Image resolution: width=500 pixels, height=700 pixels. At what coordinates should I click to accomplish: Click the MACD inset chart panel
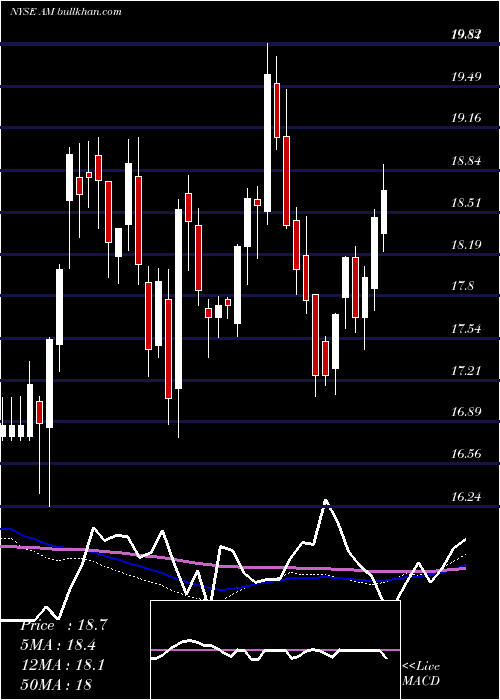[x=275, y=650]
